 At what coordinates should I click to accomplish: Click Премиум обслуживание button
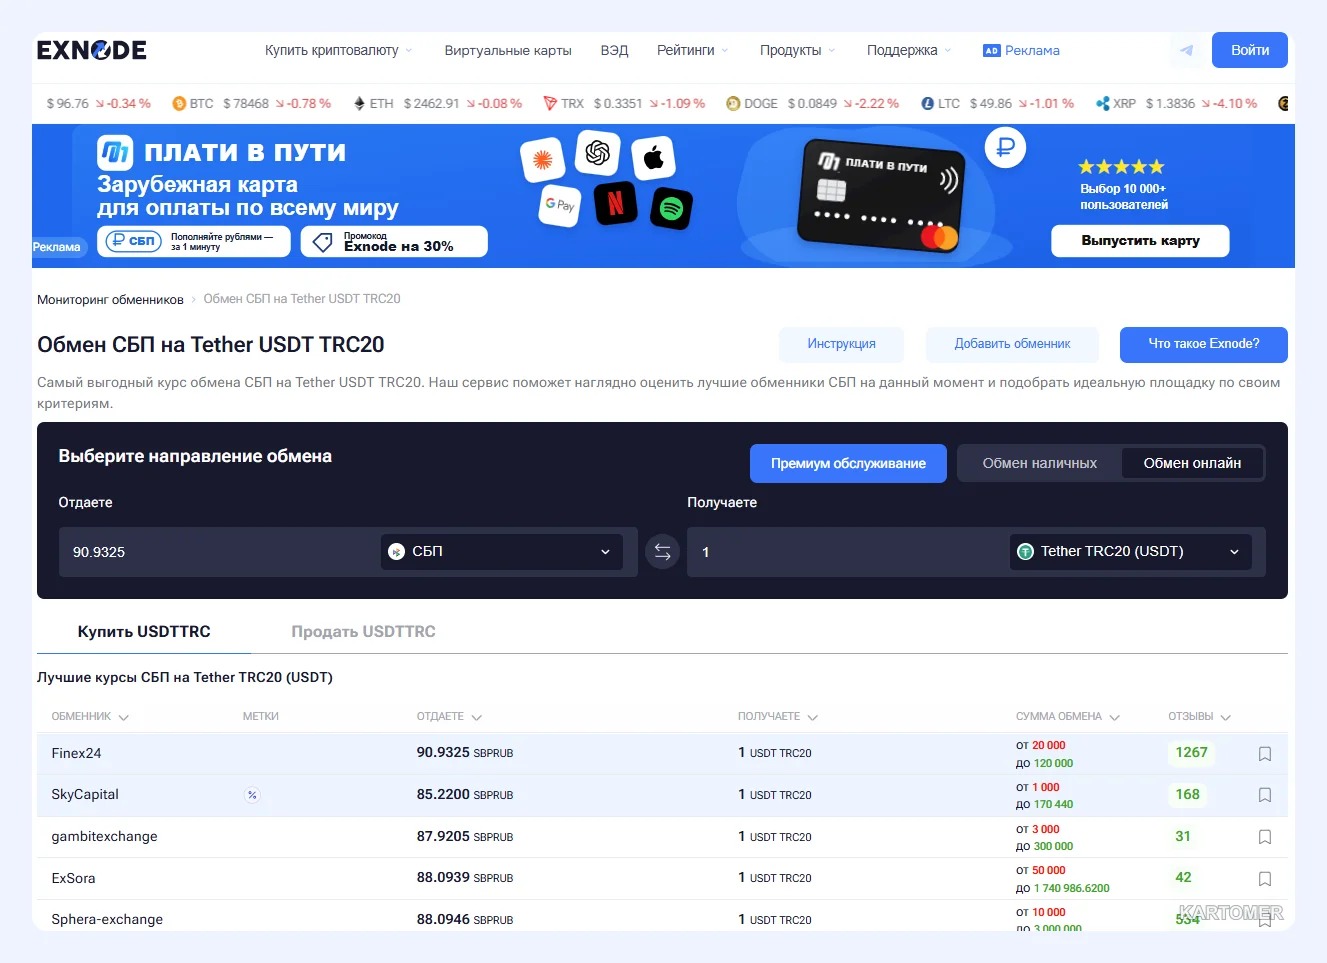pos(848,463)
